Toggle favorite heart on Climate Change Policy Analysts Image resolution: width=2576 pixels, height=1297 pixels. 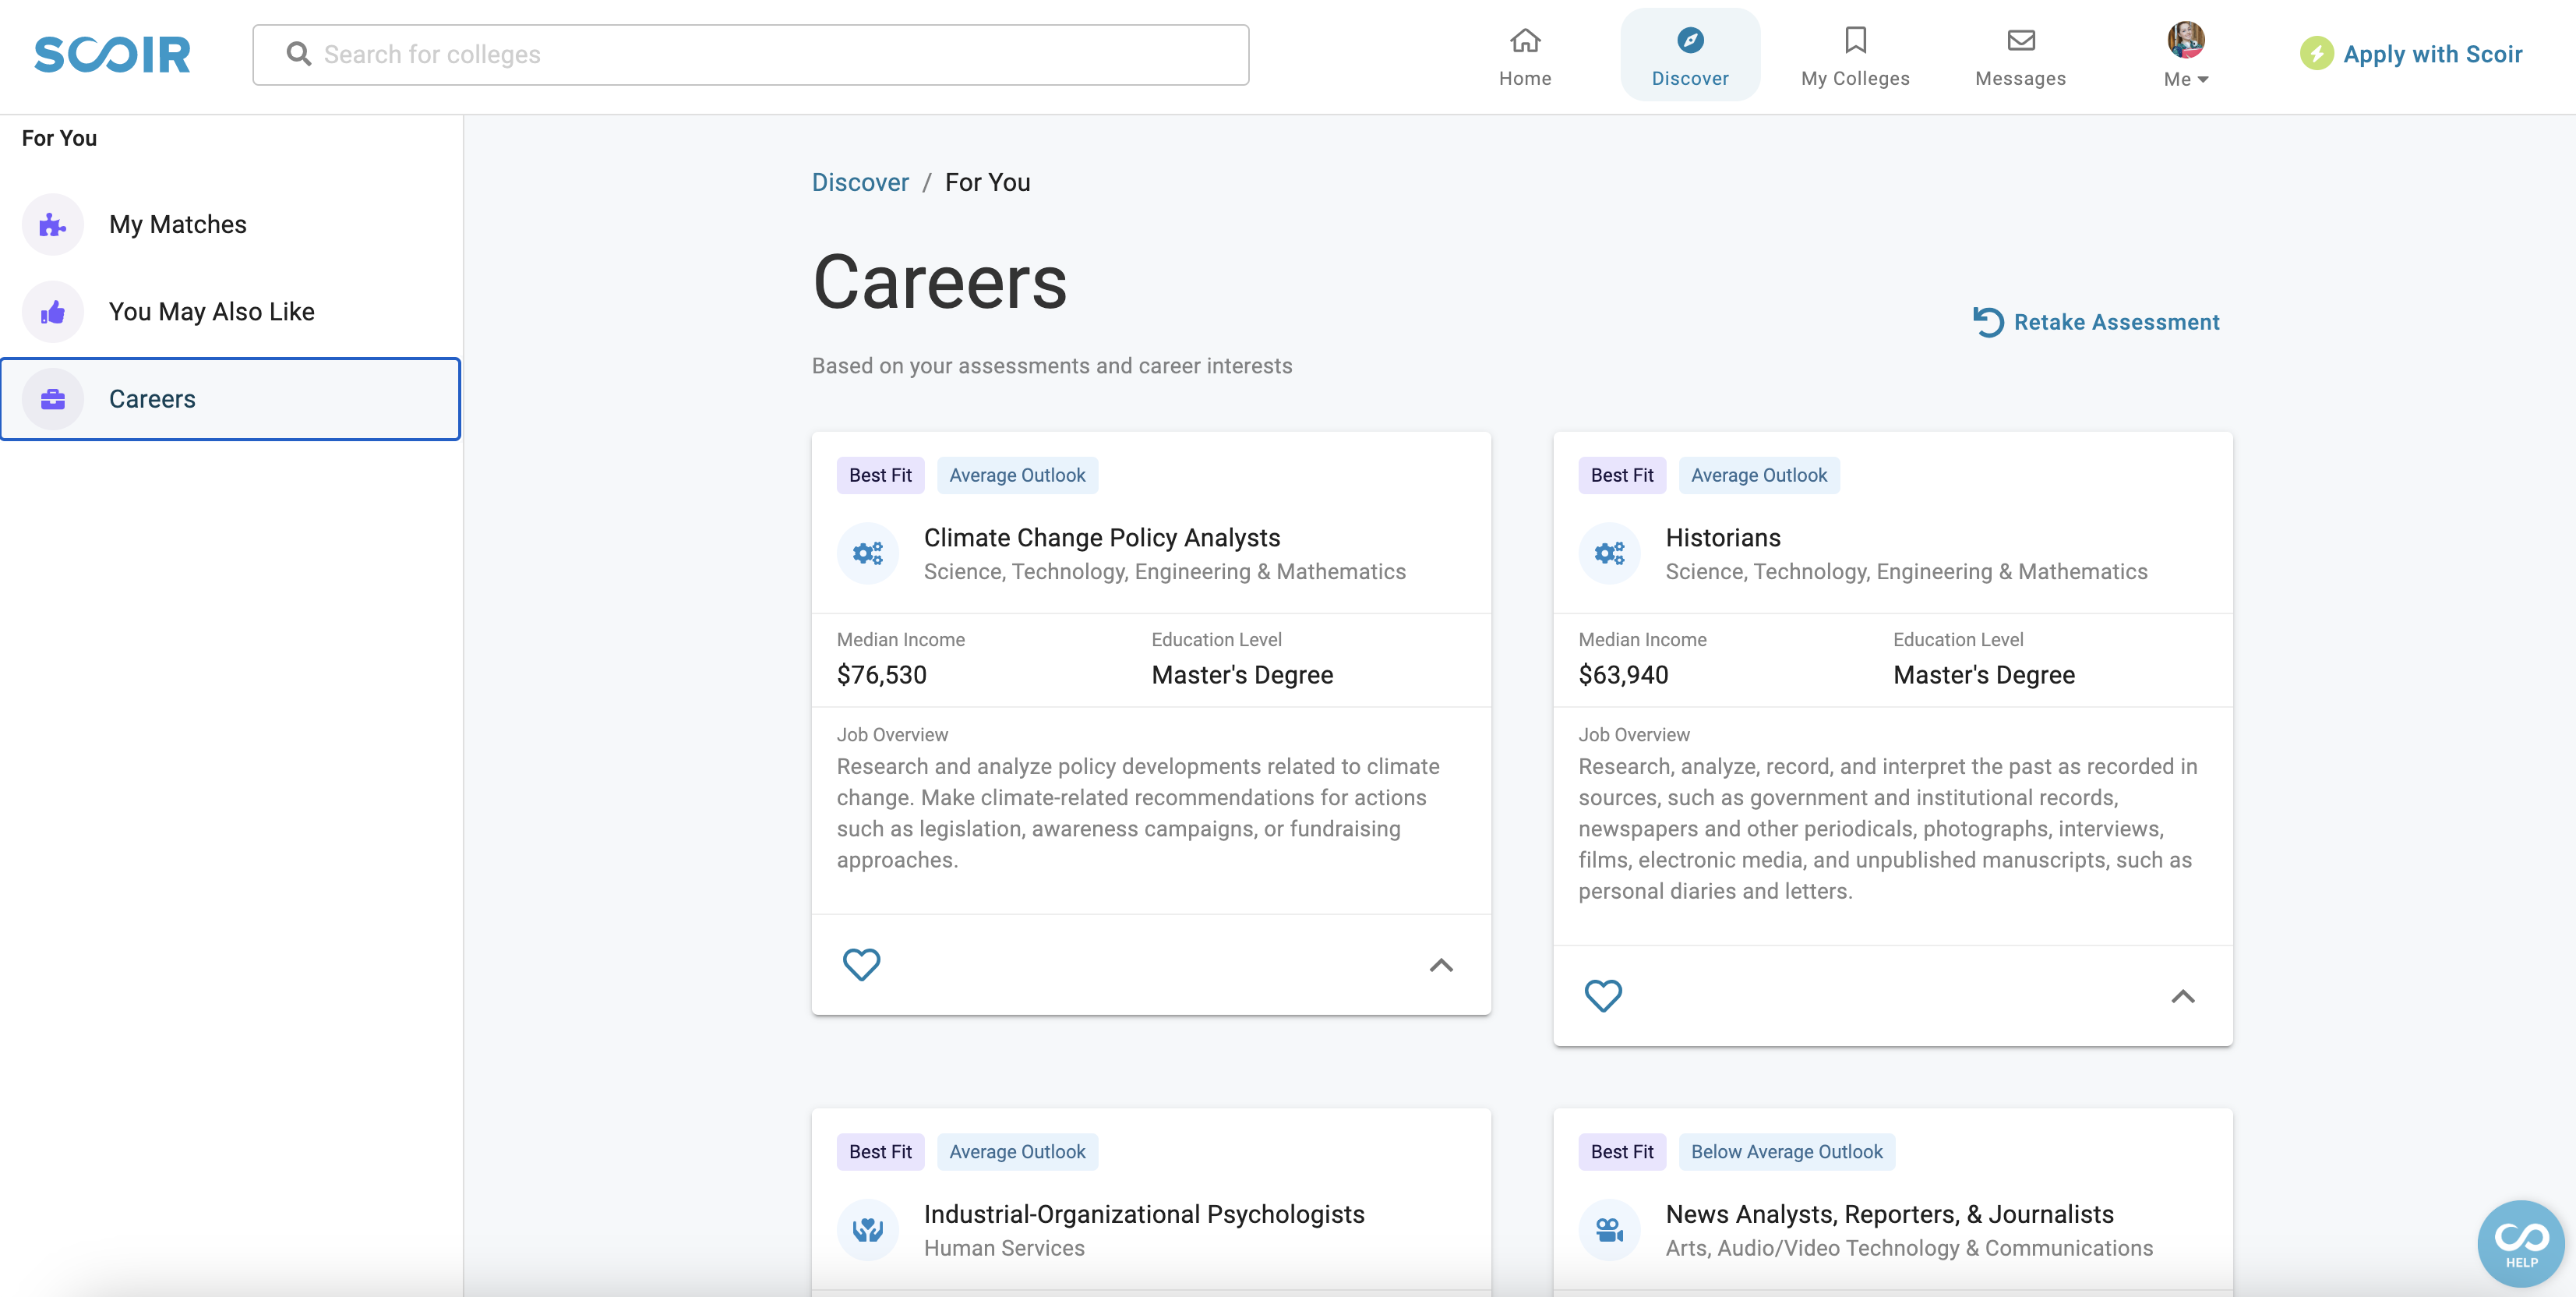[x=862, y=961]
